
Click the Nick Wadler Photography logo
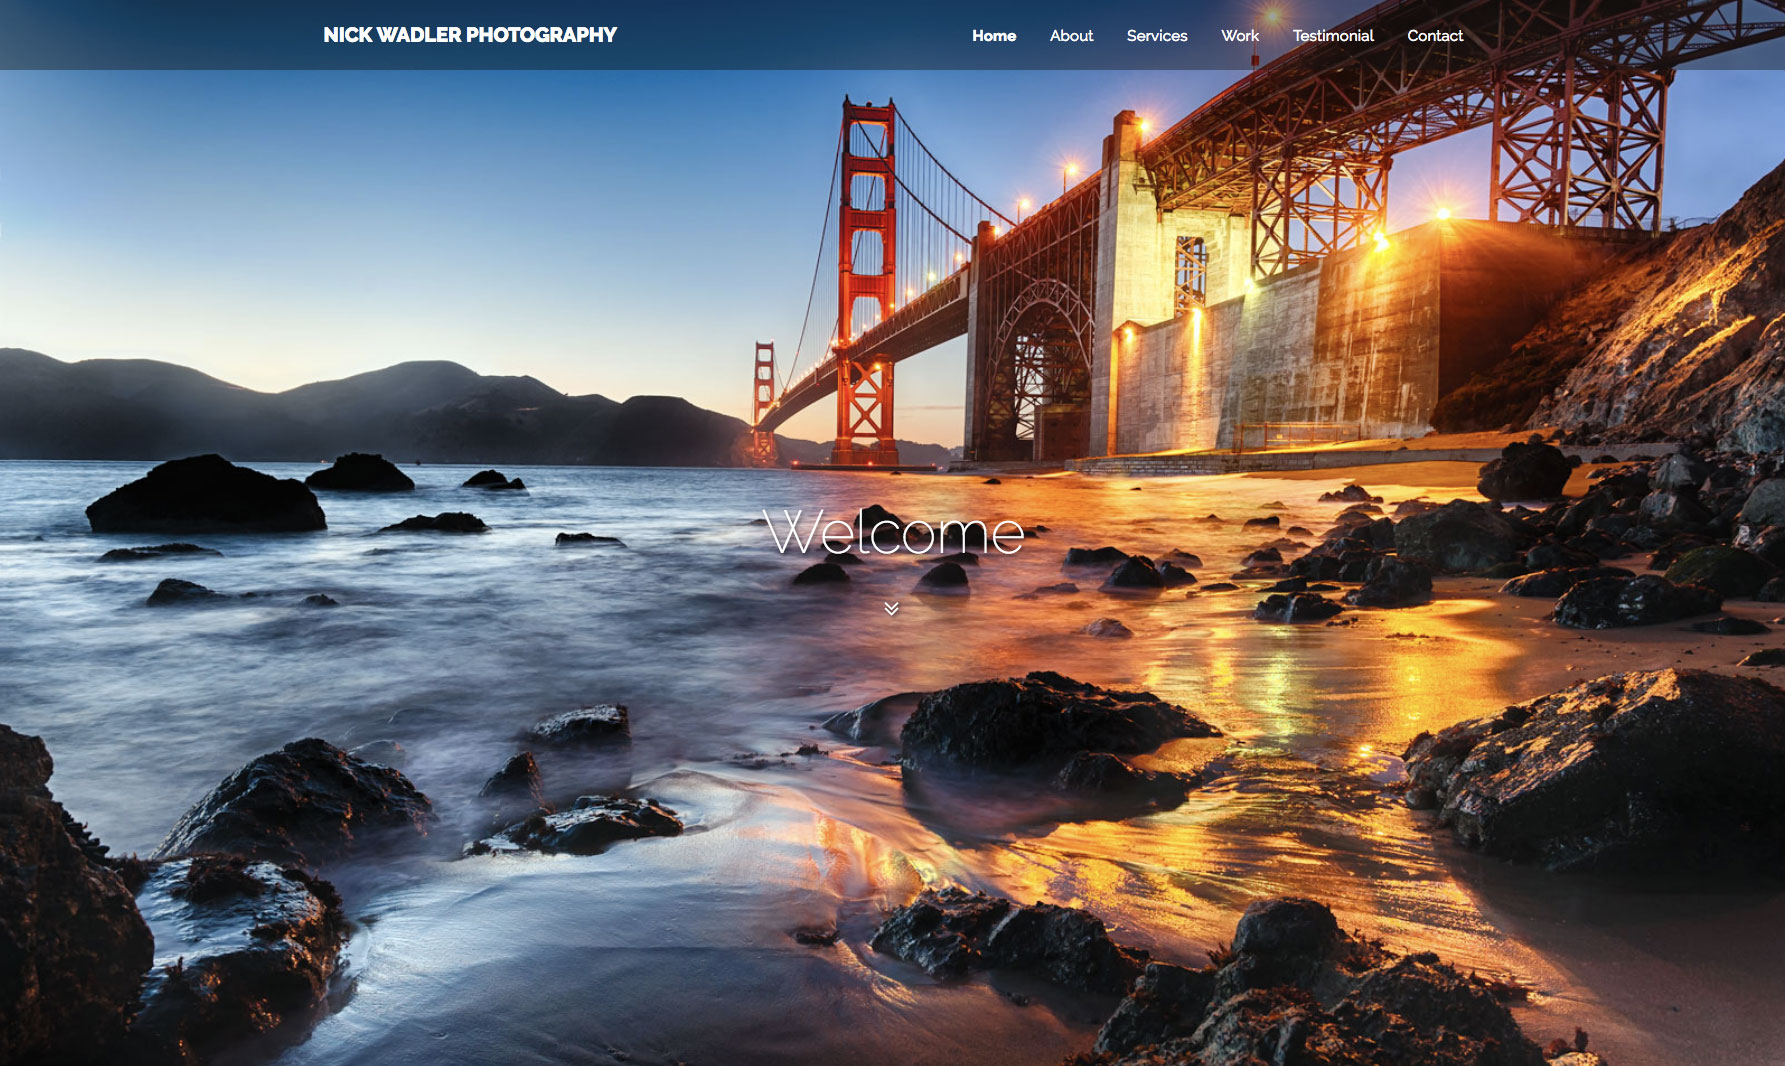point(469,35)
